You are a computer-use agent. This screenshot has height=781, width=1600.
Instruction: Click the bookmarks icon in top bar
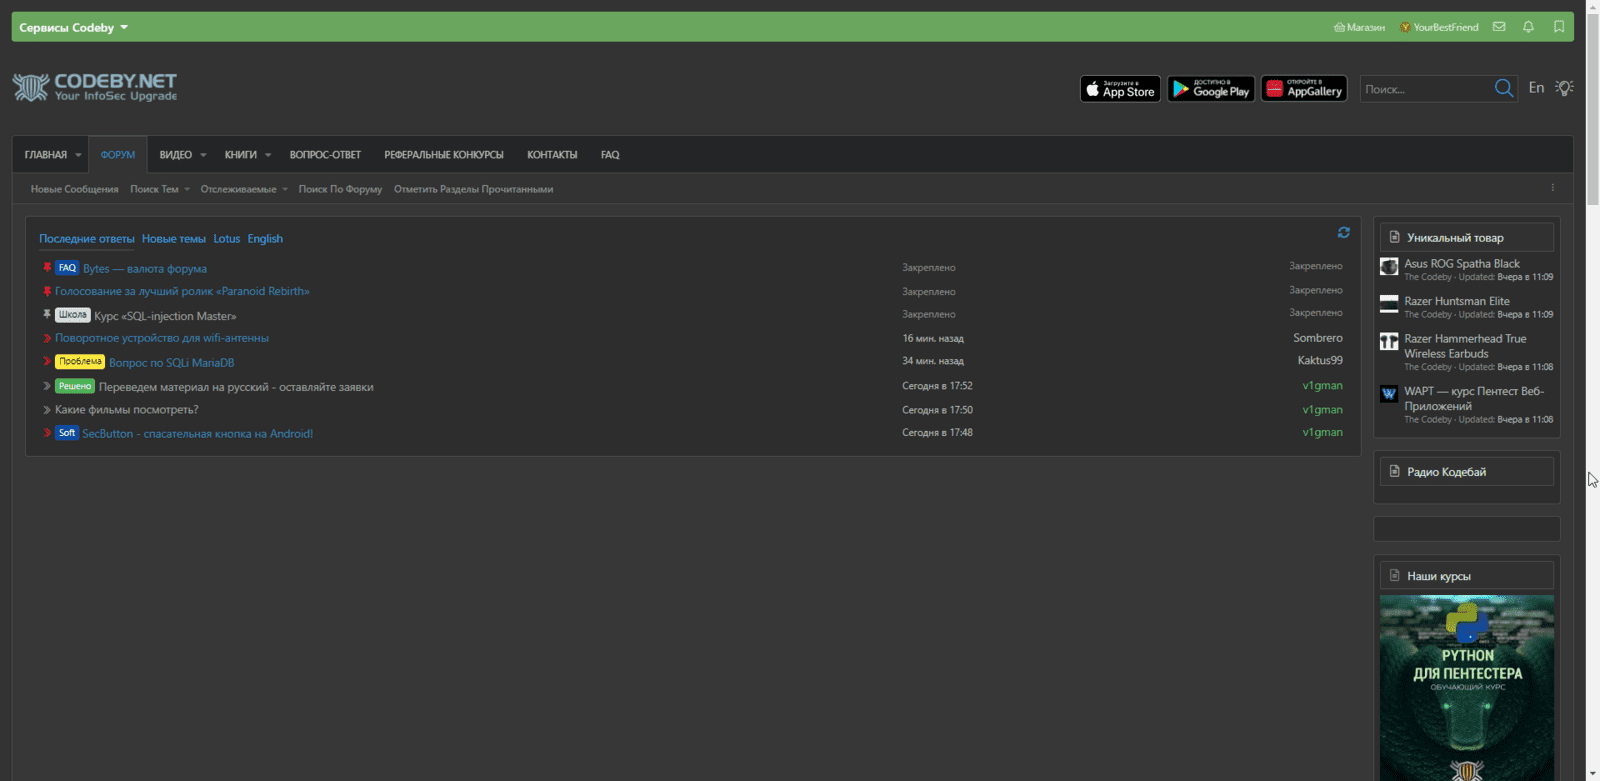pyautogui.click(x=1558, y=27)
